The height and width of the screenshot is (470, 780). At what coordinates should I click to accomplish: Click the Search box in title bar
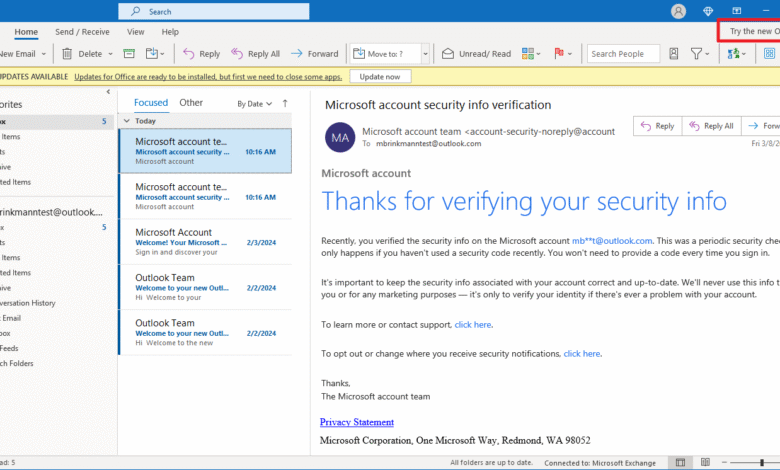(x=213, y=11)
